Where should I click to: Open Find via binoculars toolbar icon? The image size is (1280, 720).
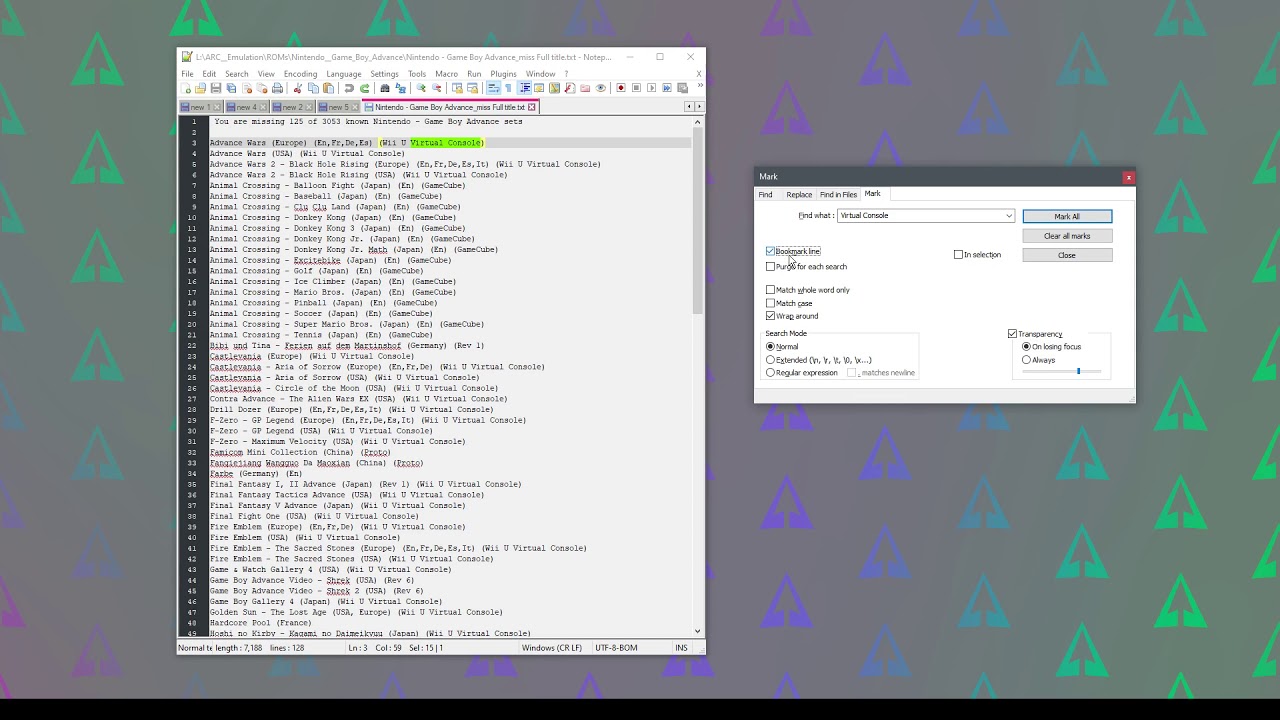385,88
